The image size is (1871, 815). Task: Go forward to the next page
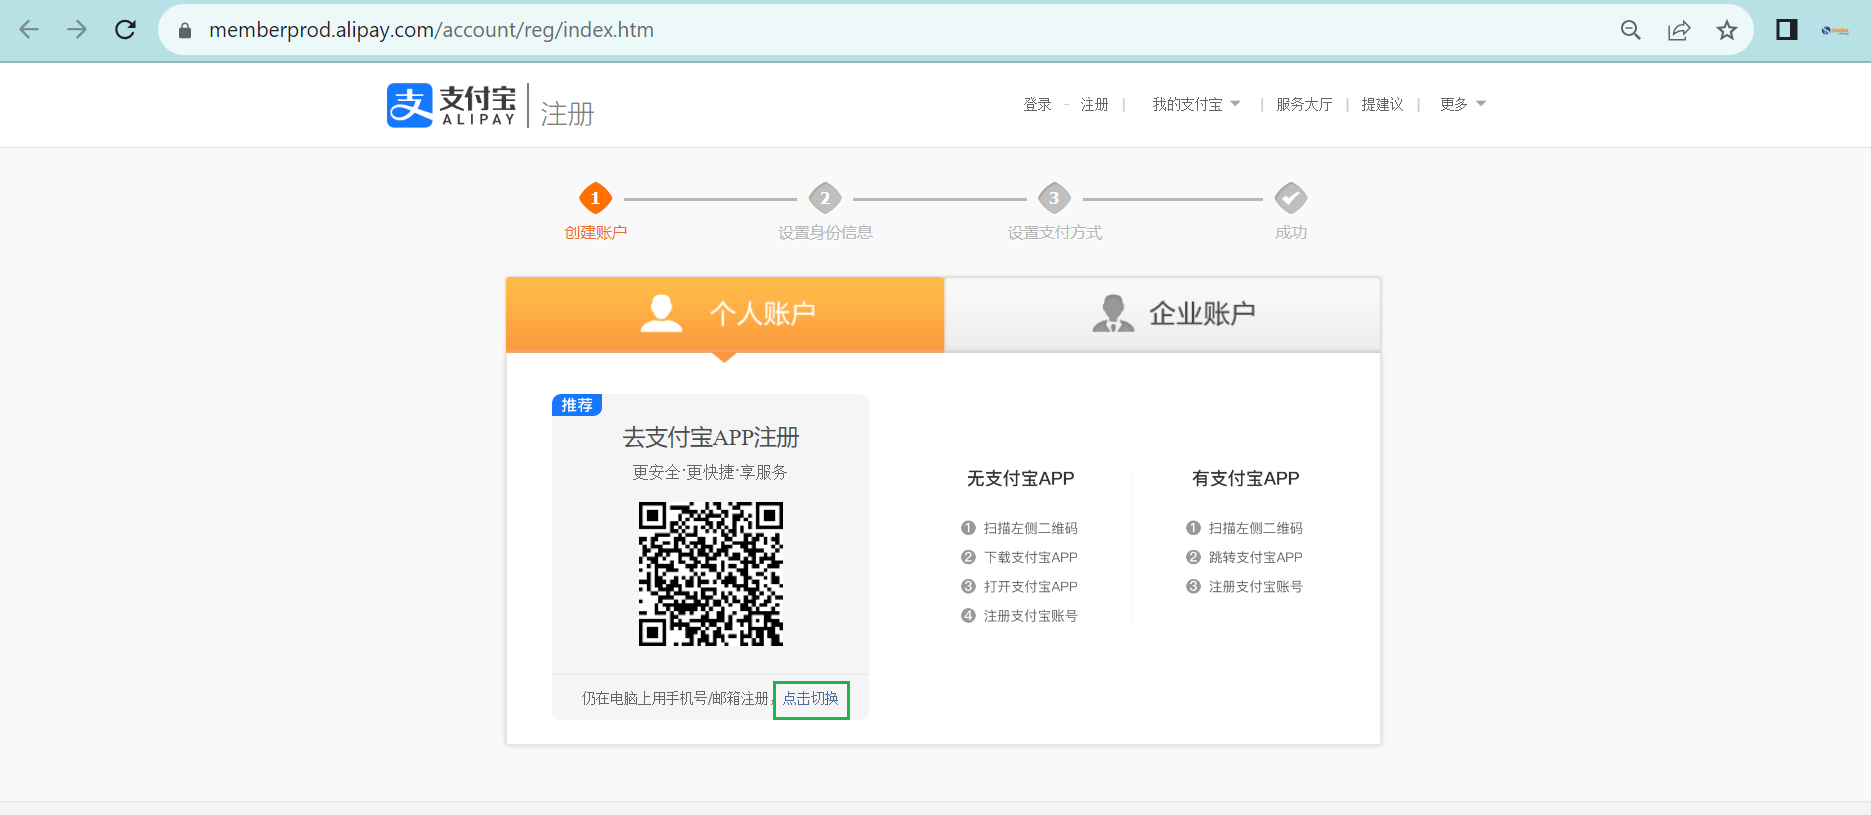[x=77, y=30]
